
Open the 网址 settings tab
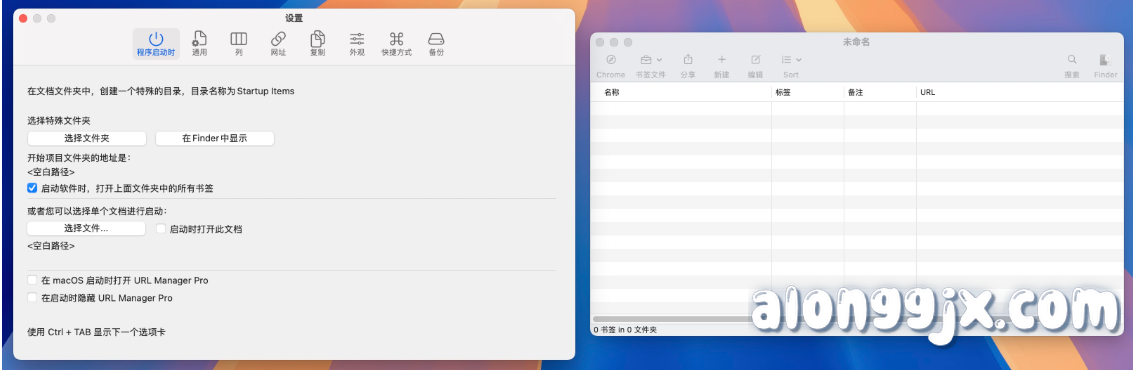click(x=278, y=44)
